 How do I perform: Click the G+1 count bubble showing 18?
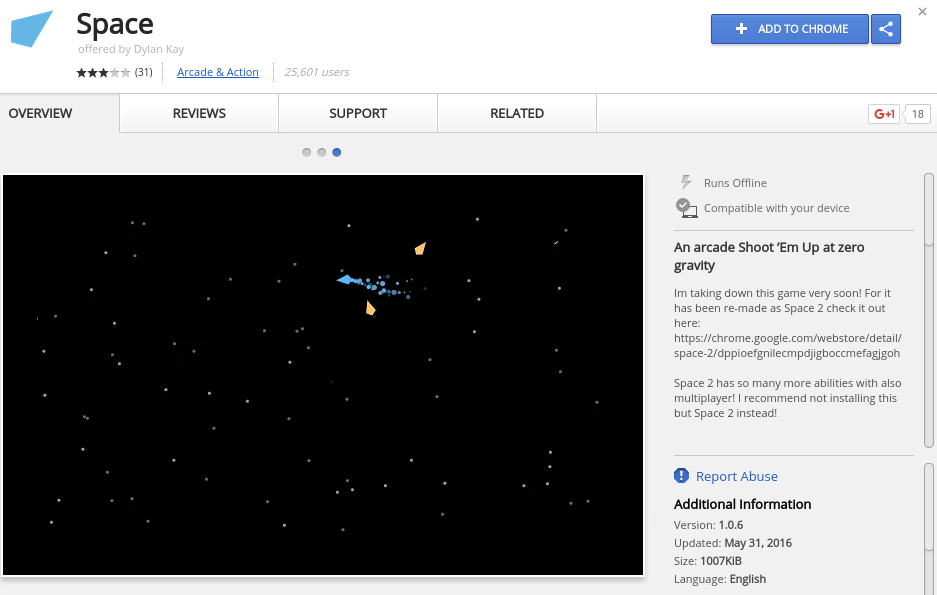(x=917, y=114)
